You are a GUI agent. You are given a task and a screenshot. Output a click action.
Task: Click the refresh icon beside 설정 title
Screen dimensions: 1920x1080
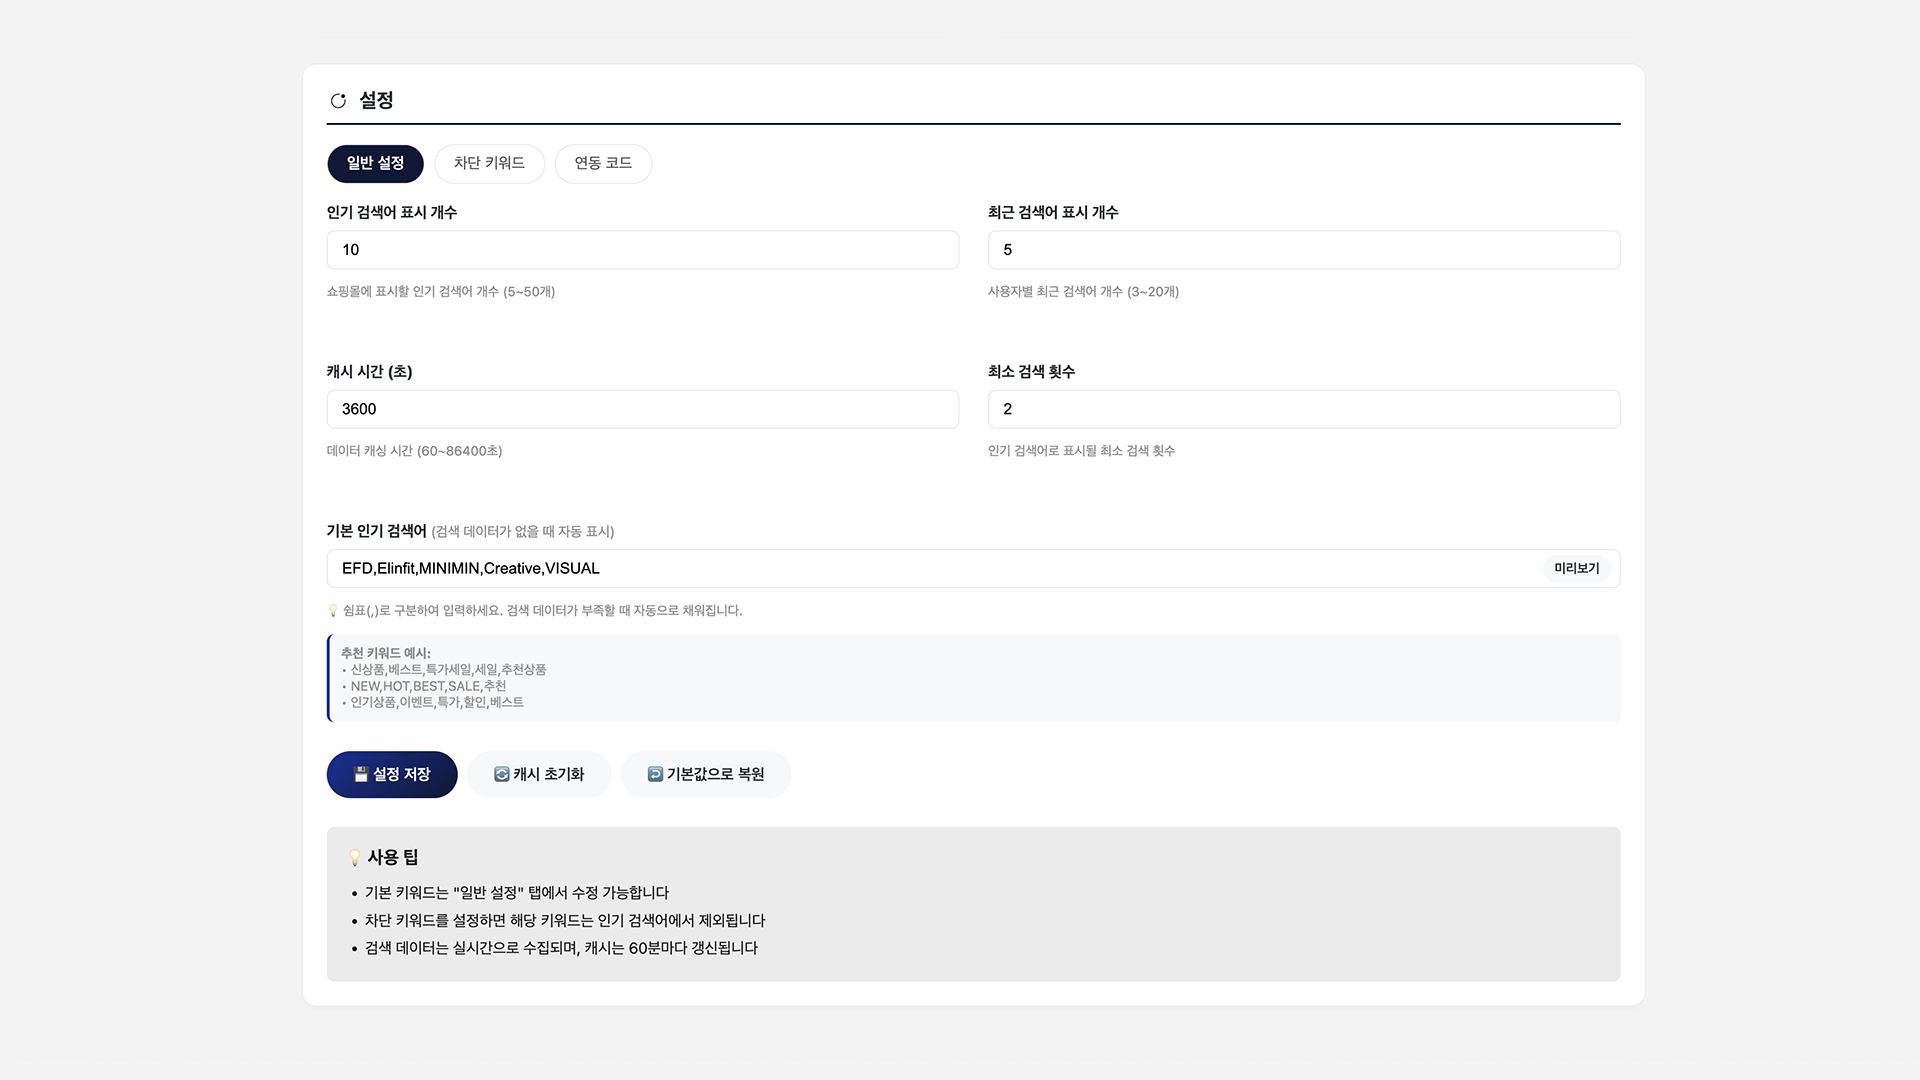click(338, 101)
